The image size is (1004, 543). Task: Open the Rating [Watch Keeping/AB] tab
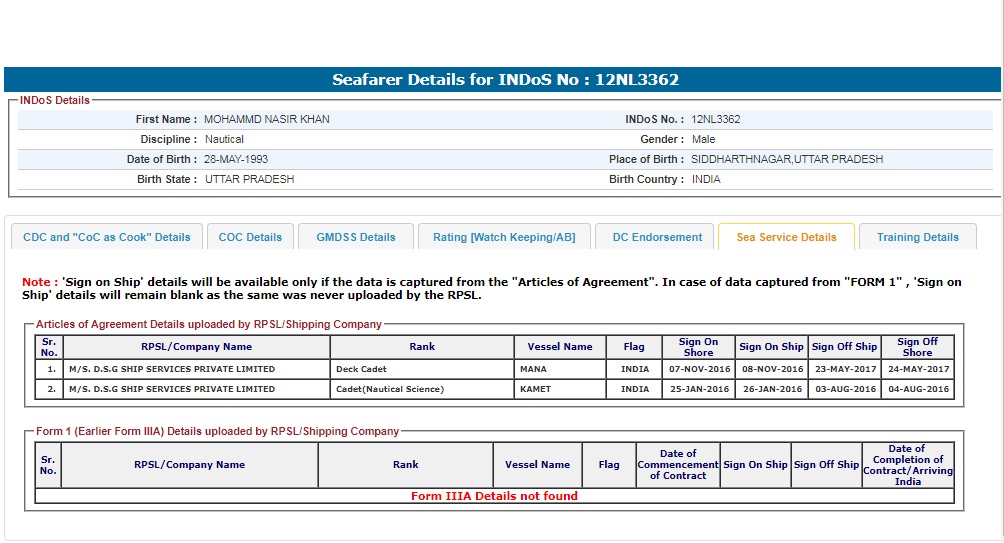tap(504, 237)
